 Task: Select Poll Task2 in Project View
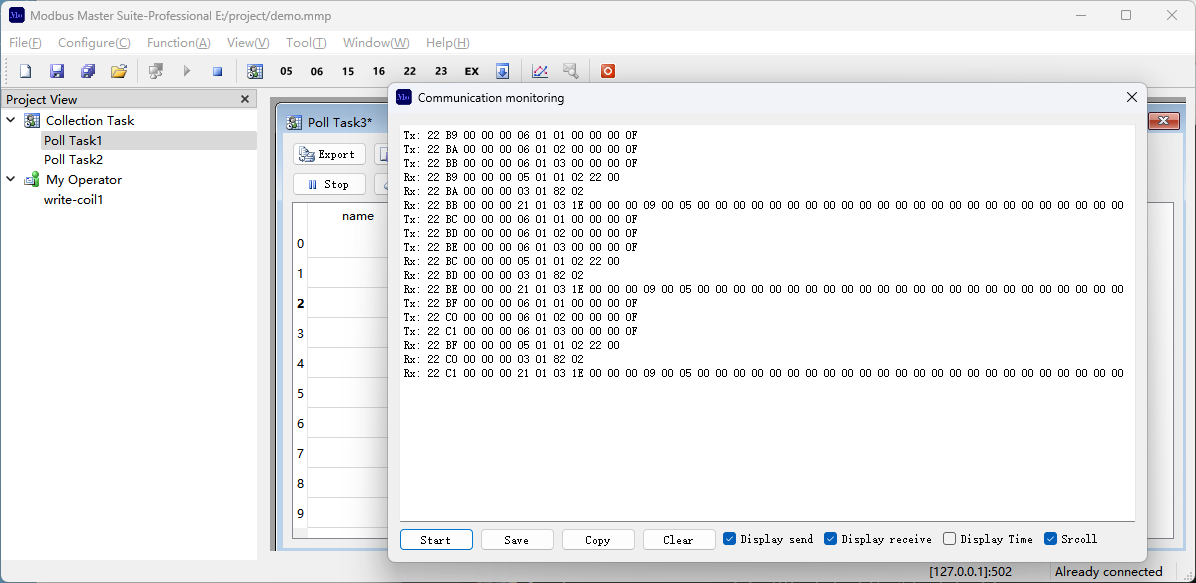pyautogui.click(x=73, y=159)
